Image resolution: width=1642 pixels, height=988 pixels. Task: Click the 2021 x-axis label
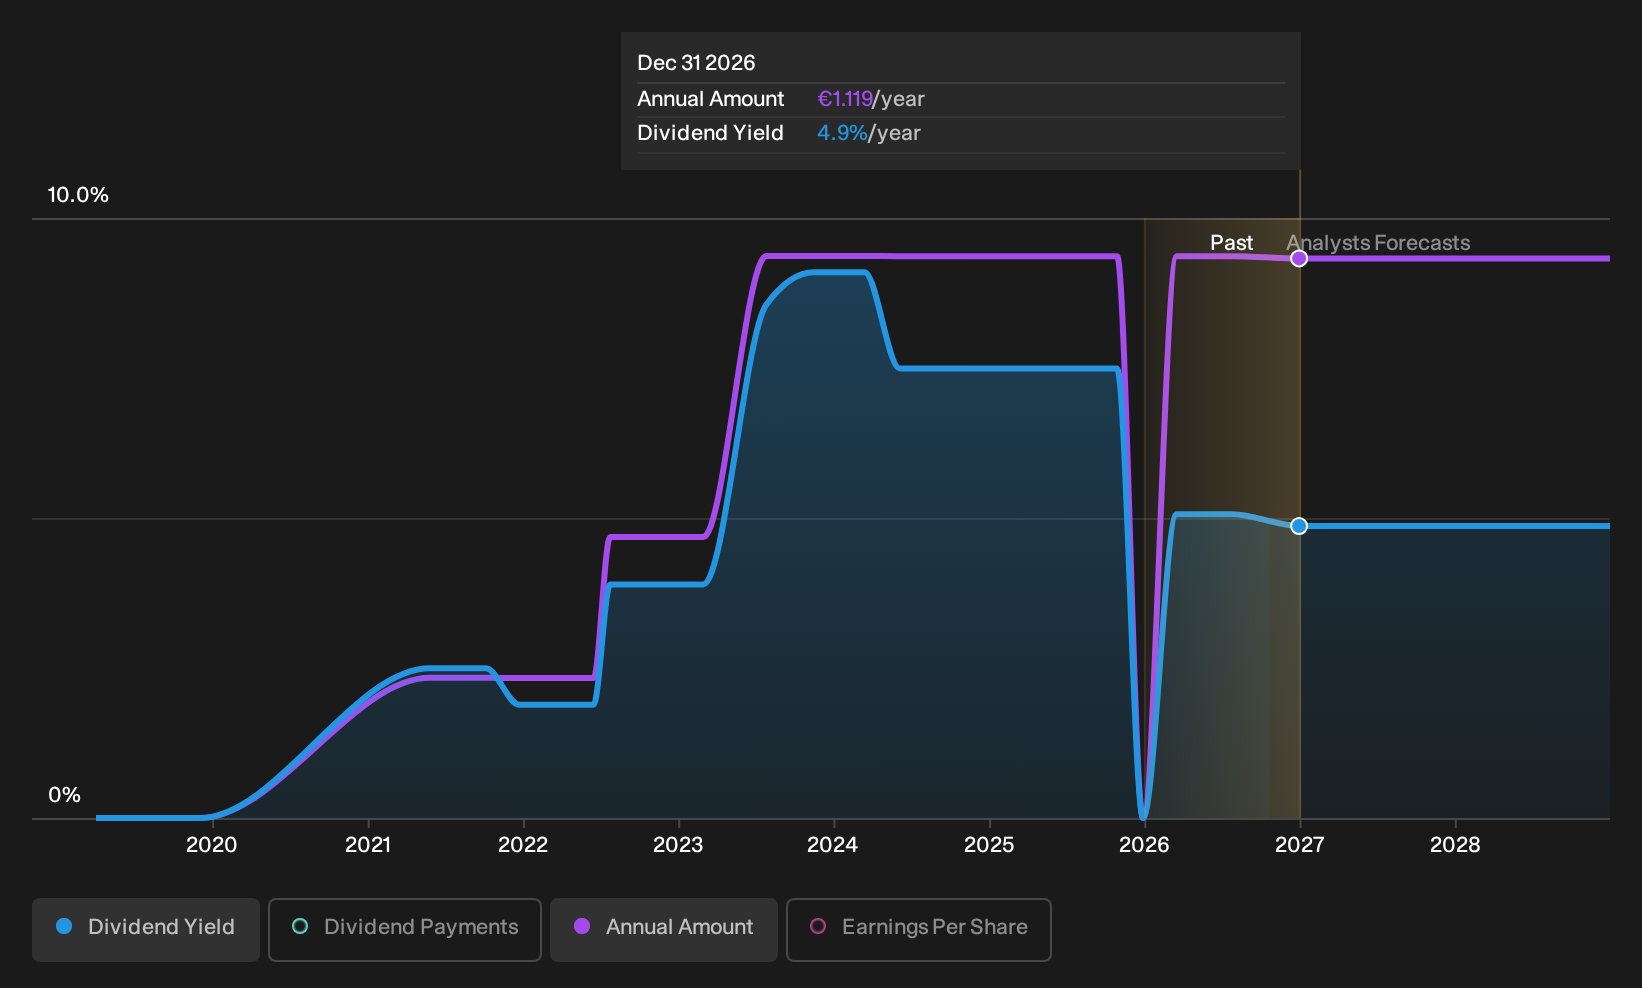pos(368,845)
